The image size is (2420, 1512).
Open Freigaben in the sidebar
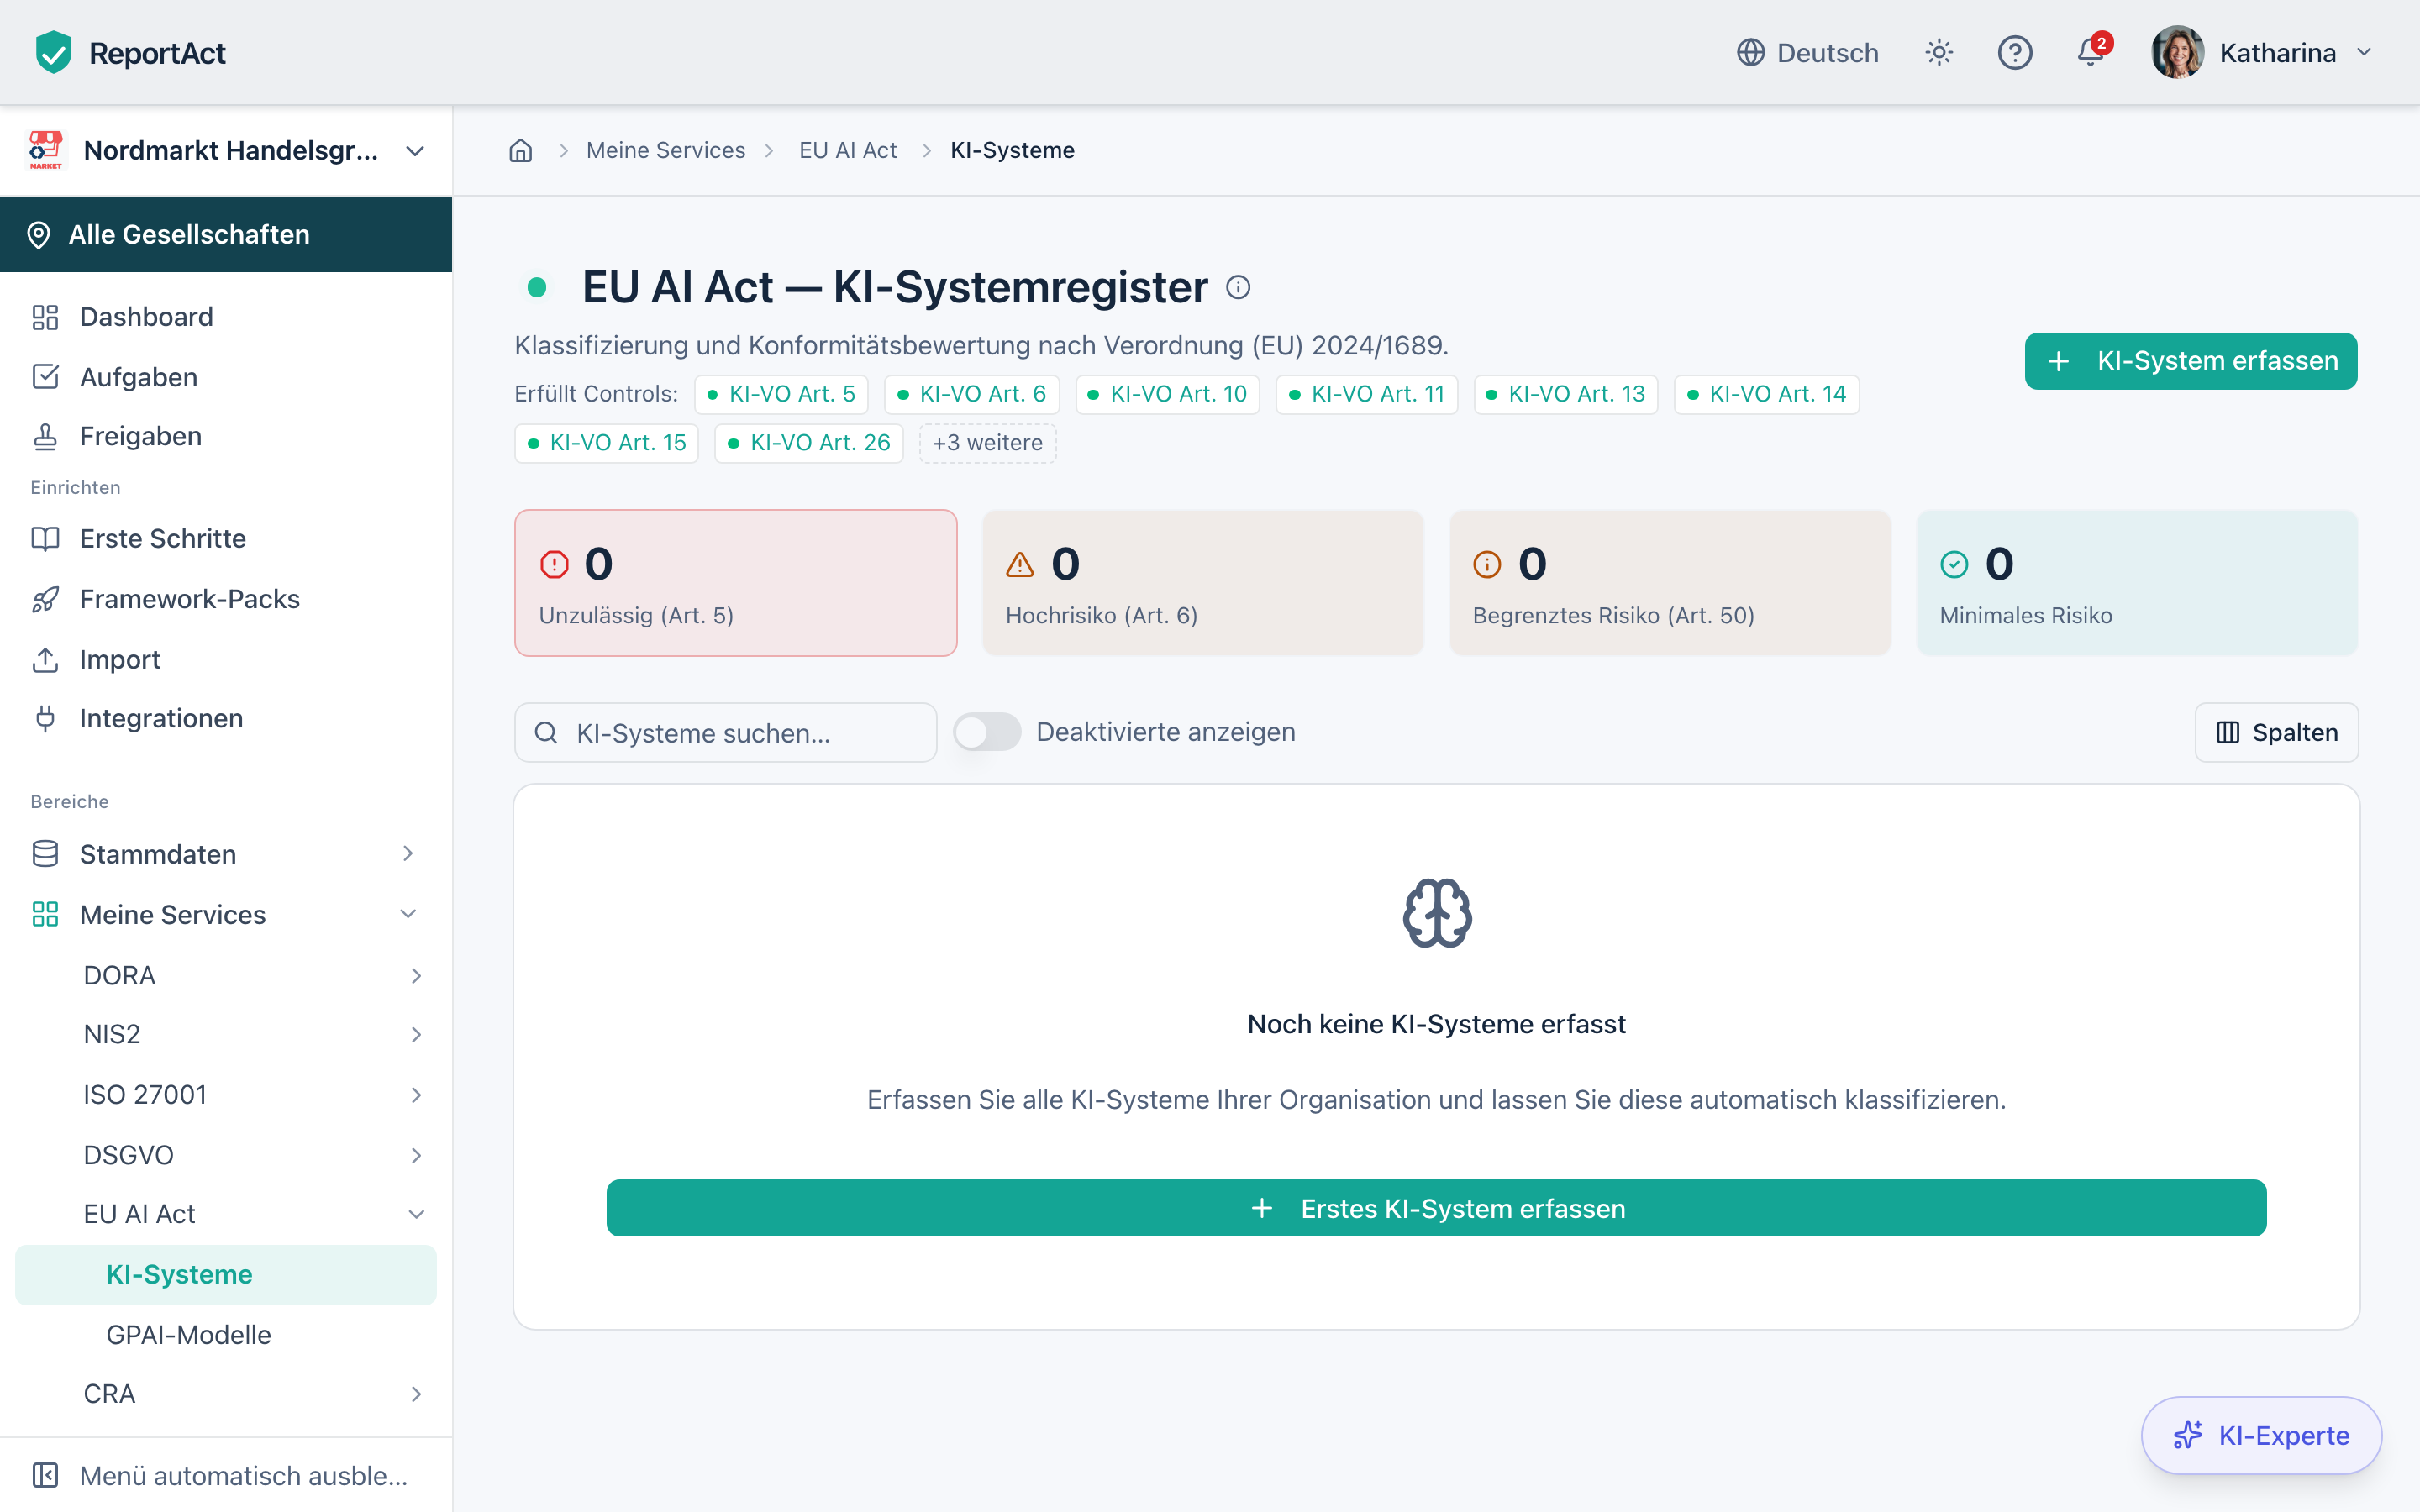click(226, 436)
